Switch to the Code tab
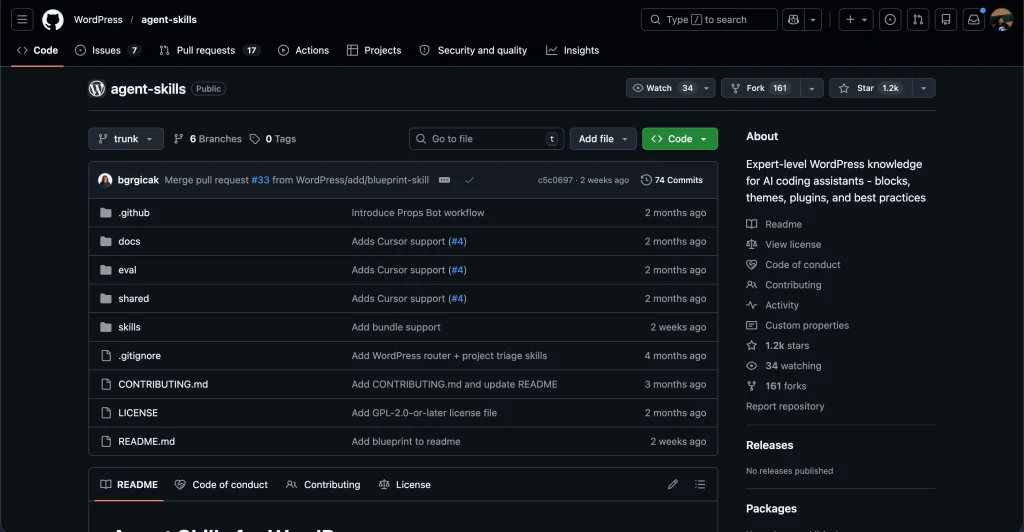Image resolution: width=1024 pixels, height=532 pixels. (x=38, y=50)
